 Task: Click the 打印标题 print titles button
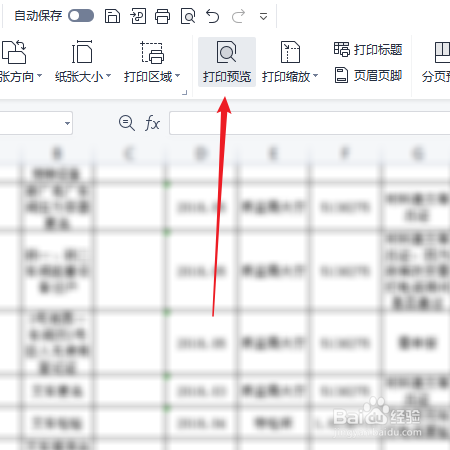(x=368, y=50)
